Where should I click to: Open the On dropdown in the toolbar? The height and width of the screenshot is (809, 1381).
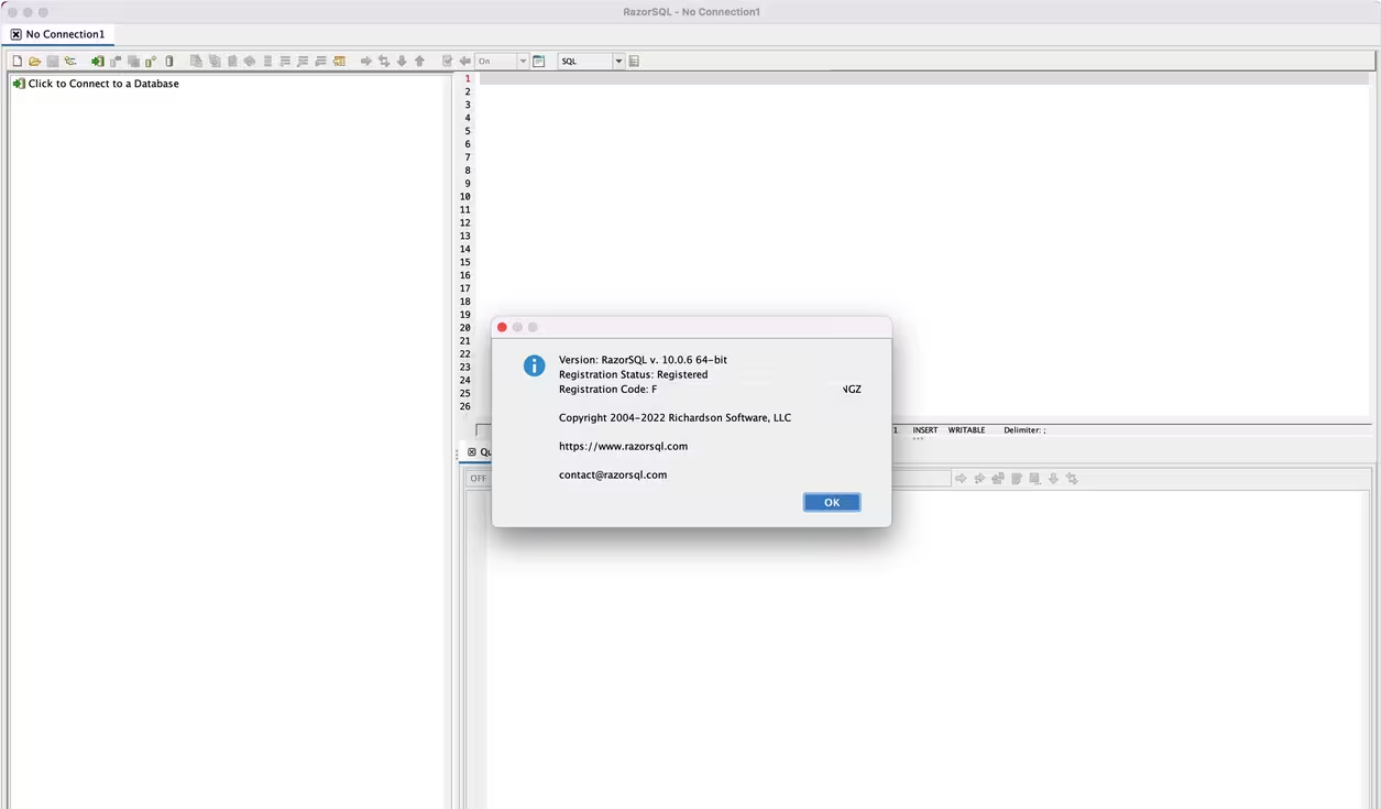[502, 61]
